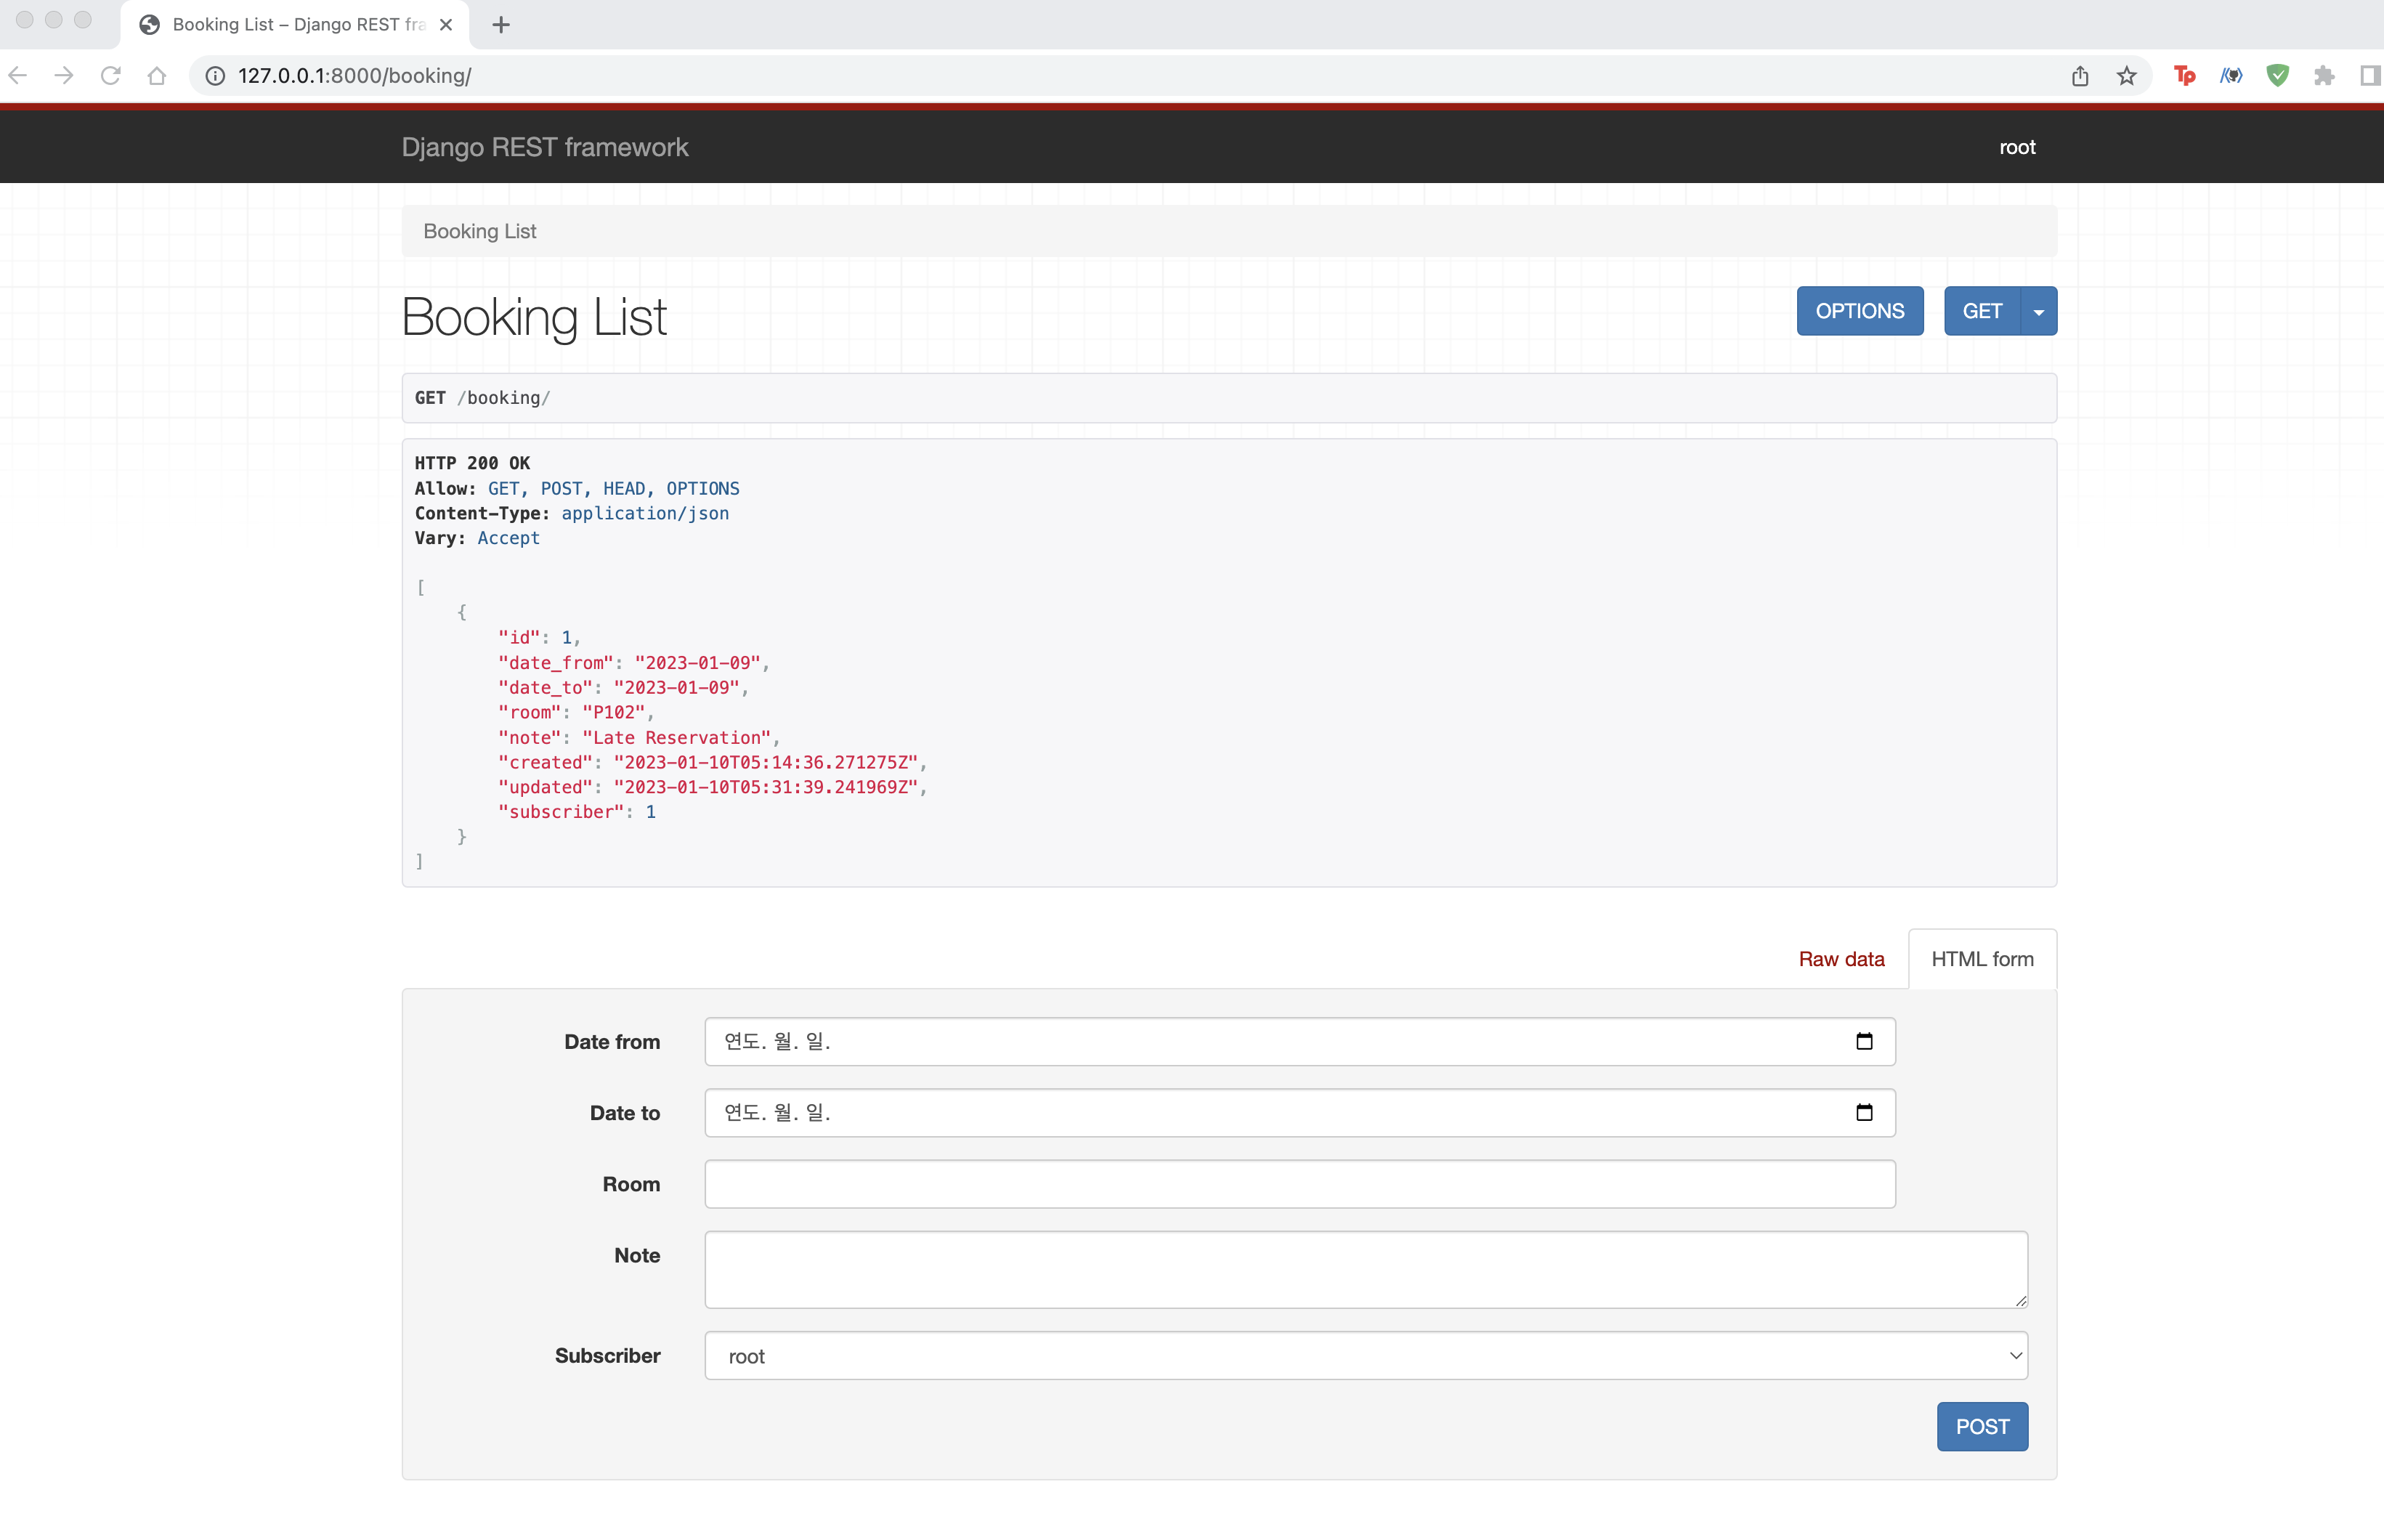Image resolution: width=2384 pixels, height=1540 pixels.
Task: Click the green shield extension icon
Action: click(2278, 76)
